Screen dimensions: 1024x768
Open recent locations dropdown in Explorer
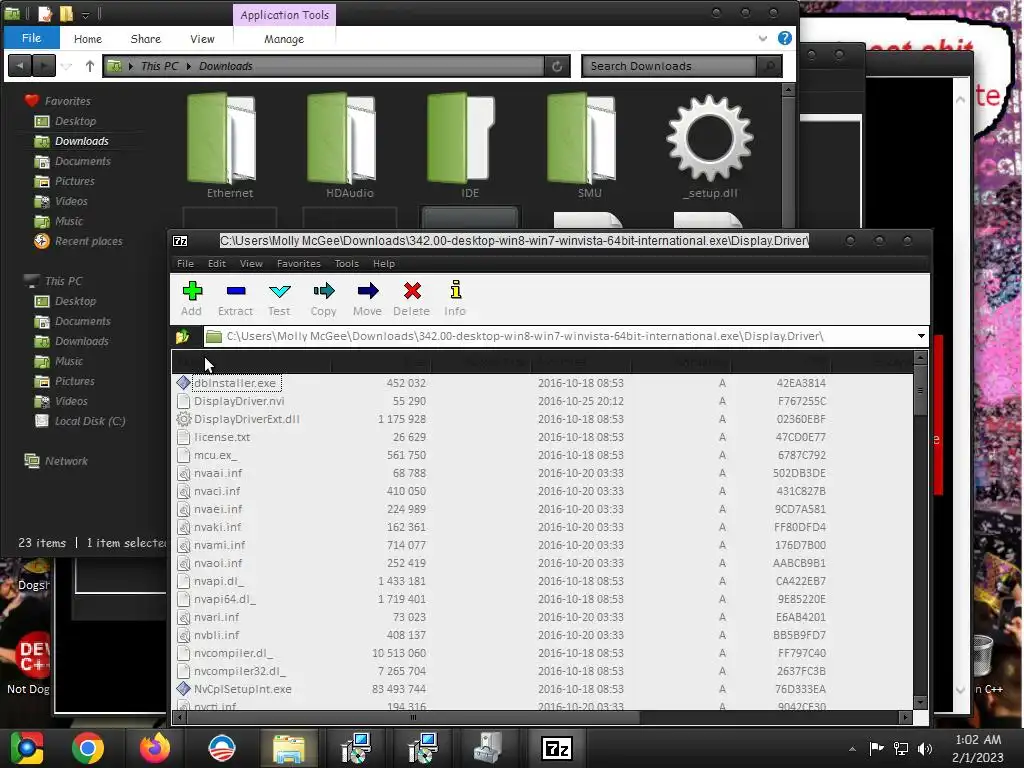pos(67,66)
